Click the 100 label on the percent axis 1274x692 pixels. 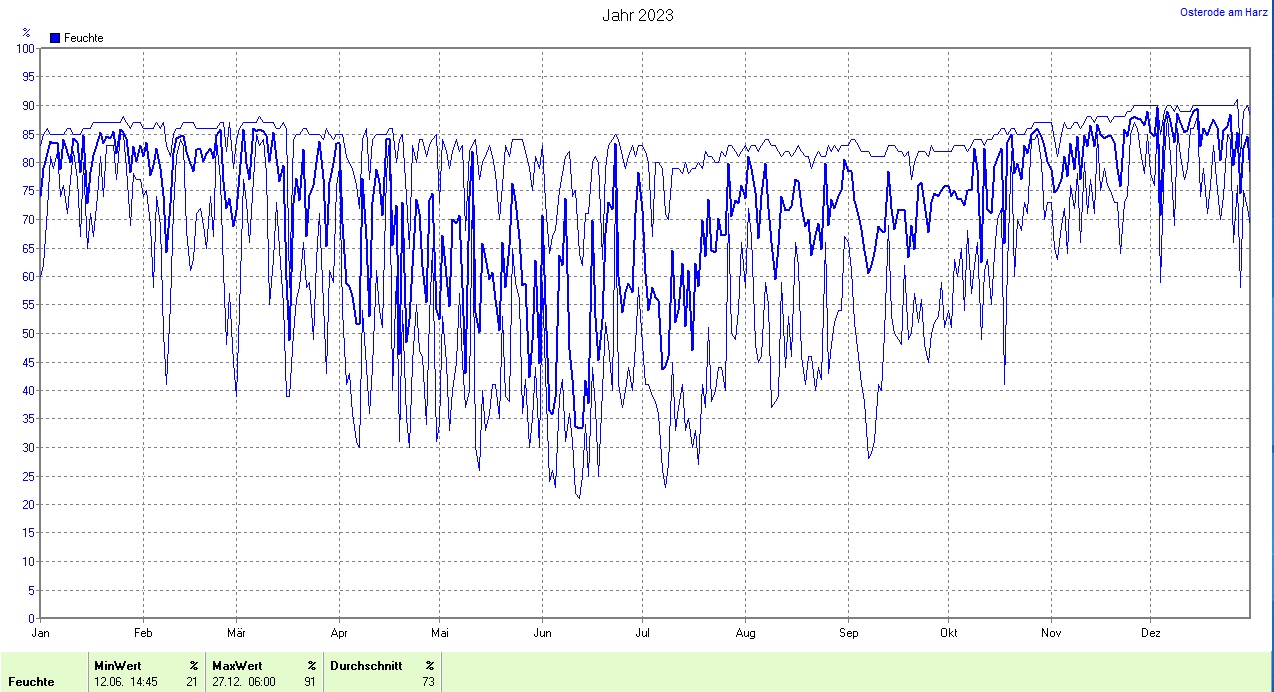coord(25,48)
